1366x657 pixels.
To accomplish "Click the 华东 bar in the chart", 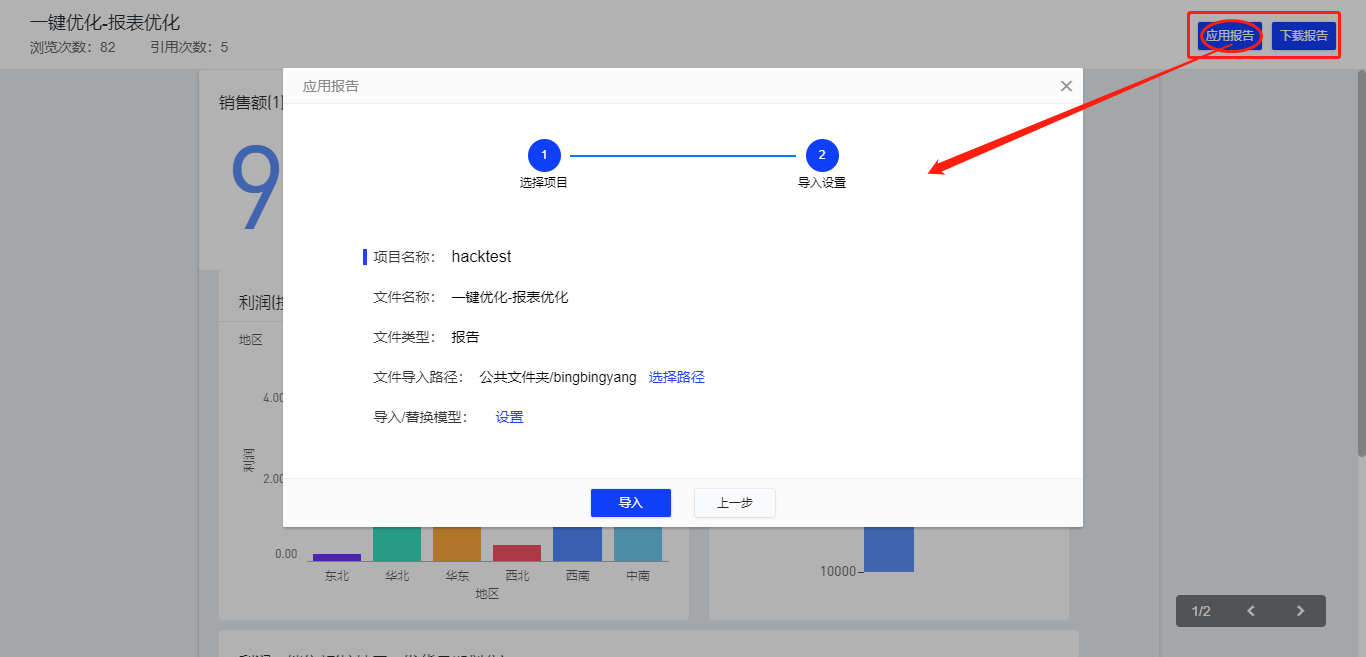I will tap(457, 544).
